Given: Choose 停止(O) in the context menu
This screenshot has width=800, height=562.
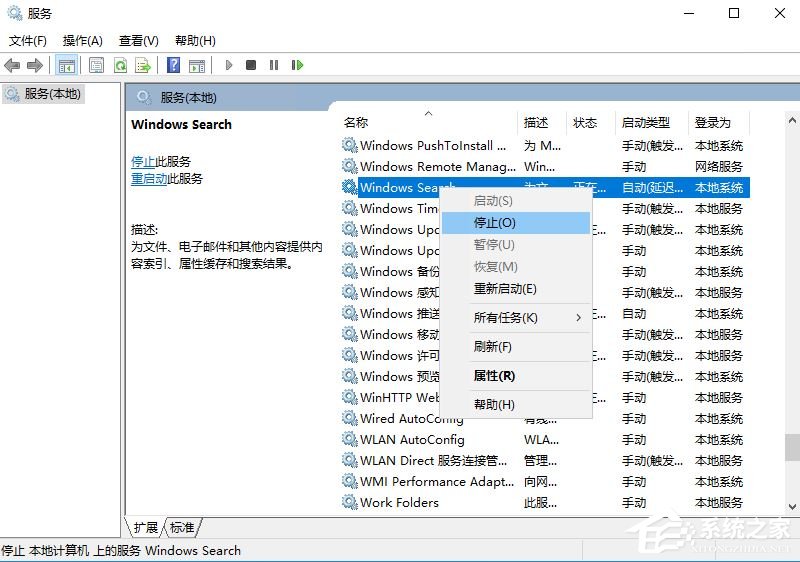Looking at the screenshot, I should coord(495,223).
